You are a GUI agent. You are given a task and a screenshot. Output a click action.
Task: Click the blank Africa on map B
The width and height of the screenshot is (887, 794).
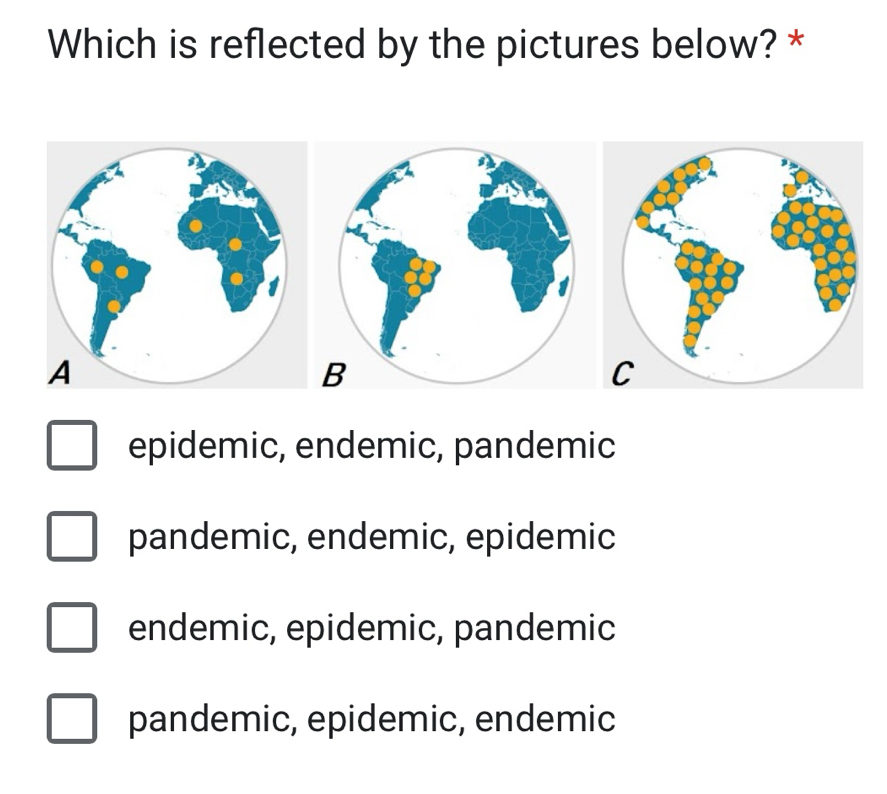pos(522,250)
